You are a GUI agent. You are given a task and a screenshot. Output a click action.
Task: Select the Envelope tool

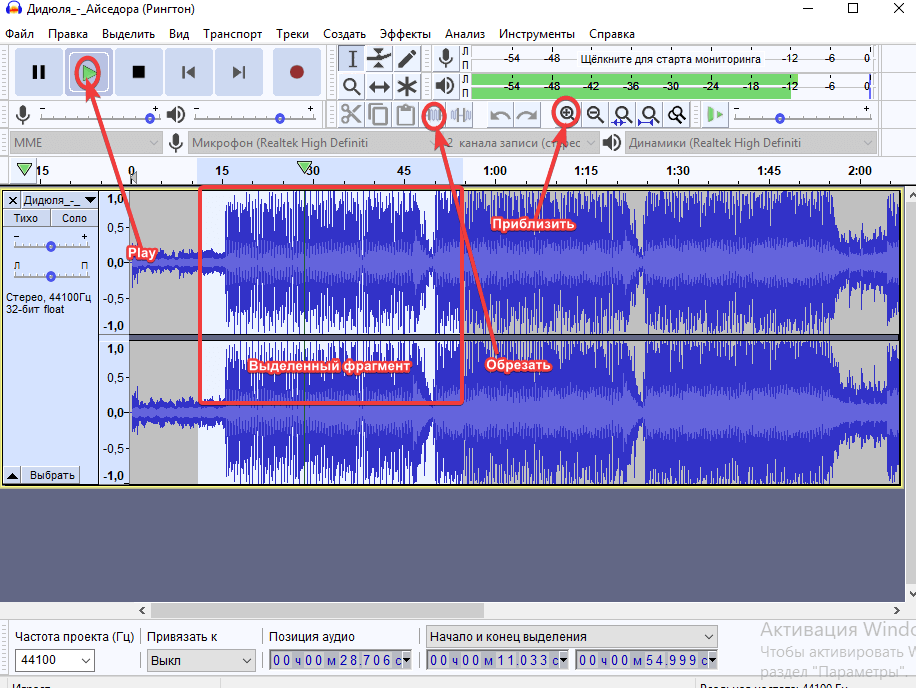coord(379,59)
